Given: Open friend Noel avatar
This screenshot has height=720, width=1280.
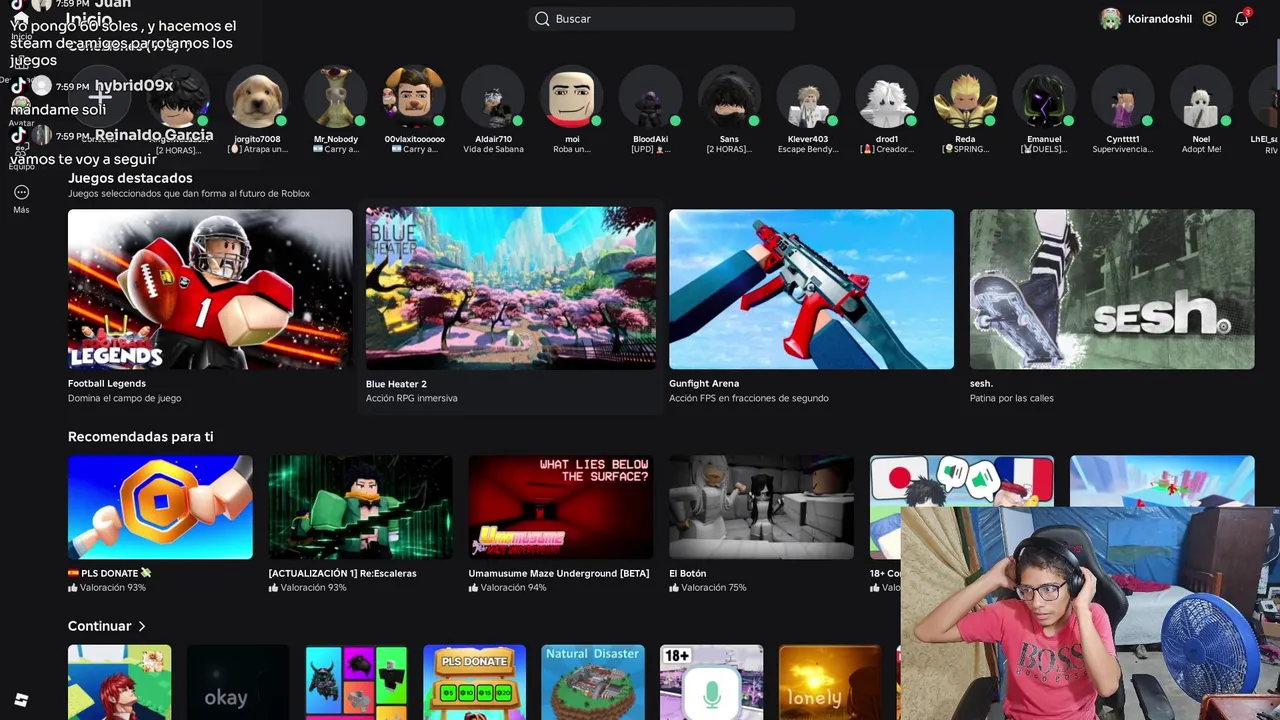Looking at the screenshot, I should pyautogui.click(x=1201, y=98).
